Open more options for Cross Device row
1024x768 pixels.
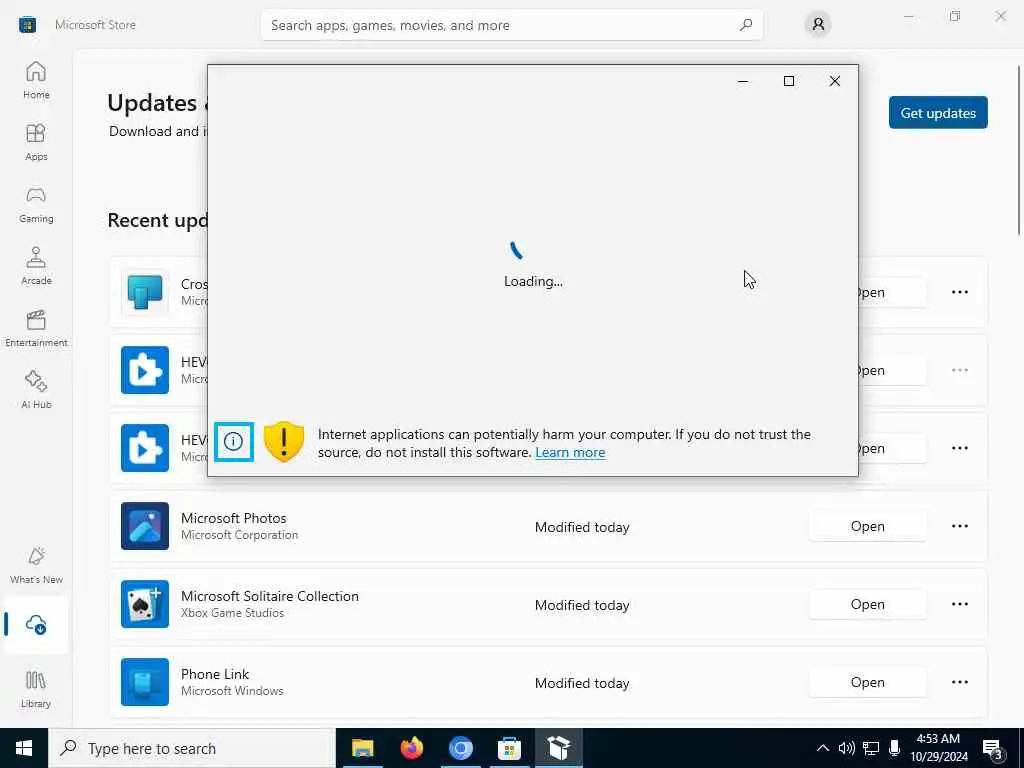pos(959,292)
